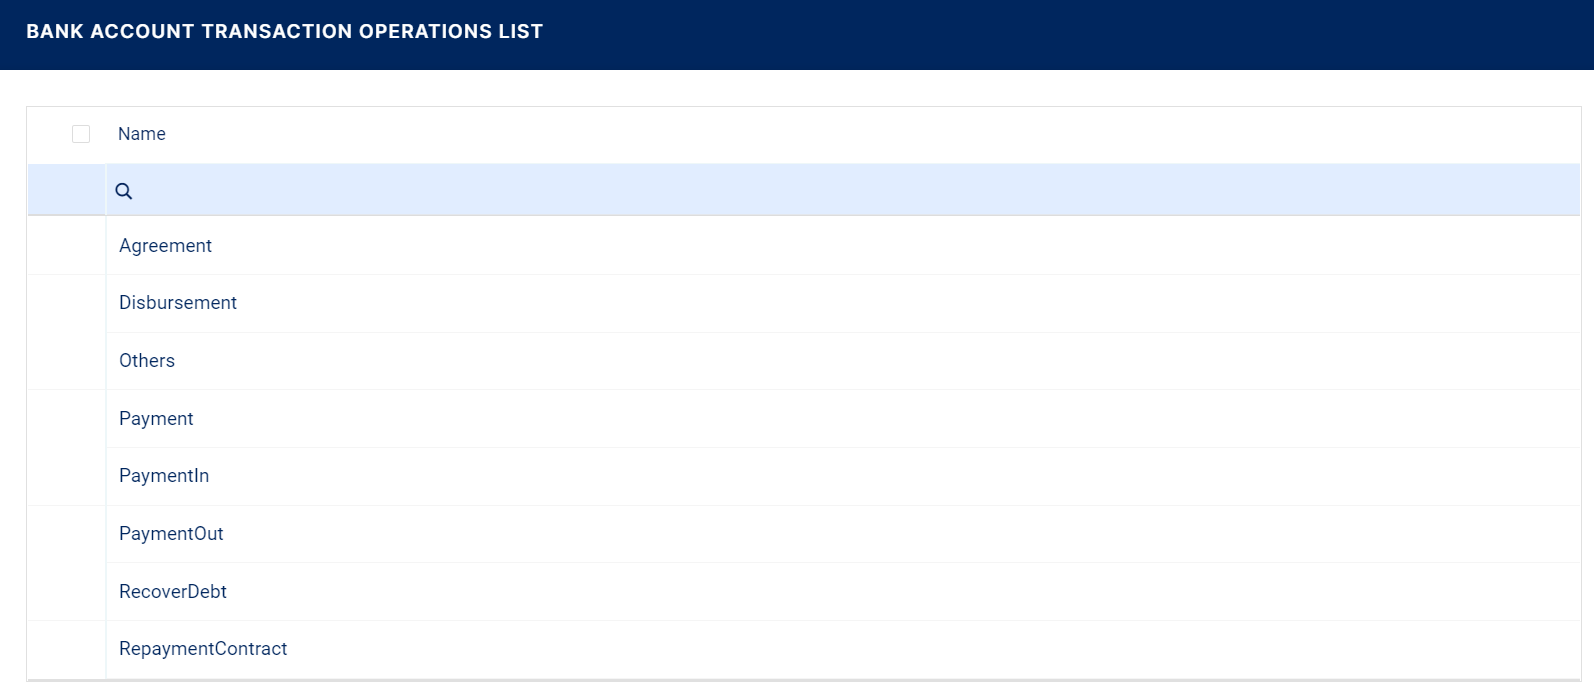Open the Agreement operation row
The image size is (1594, 694).
[x=165, y=246]
